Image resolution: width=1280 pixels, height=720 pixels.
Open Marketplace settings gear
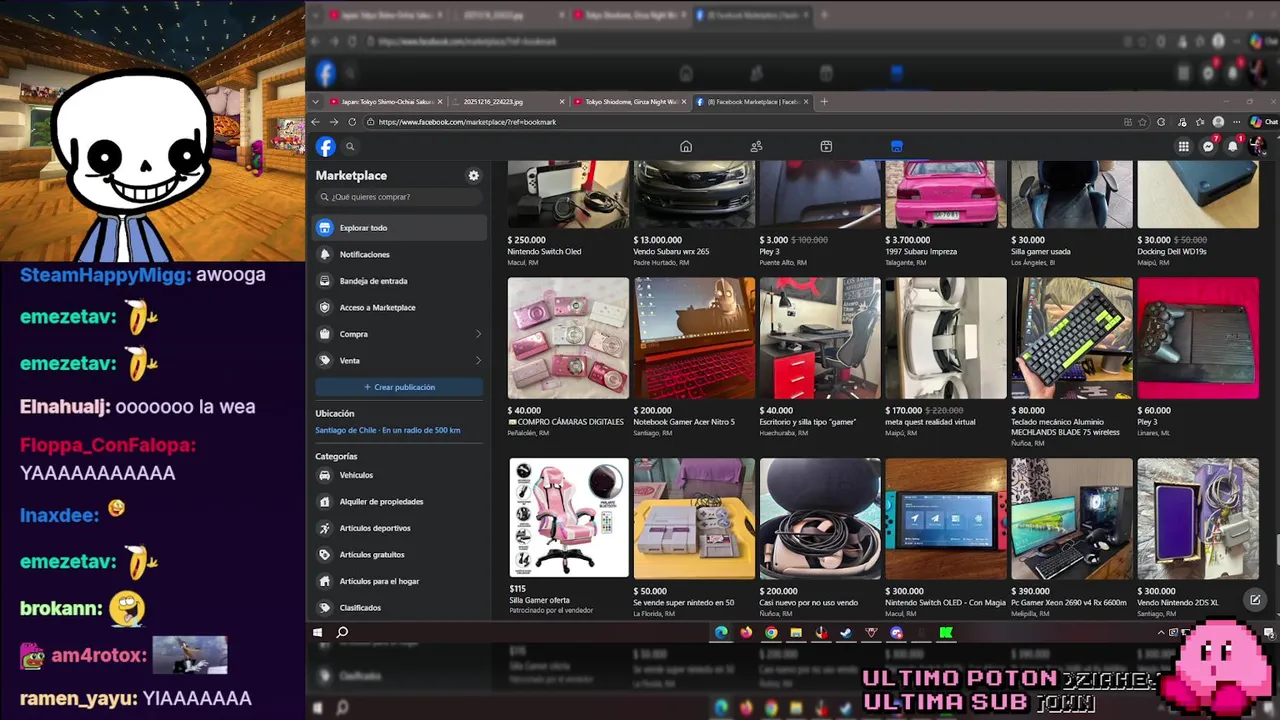[474, 175]
